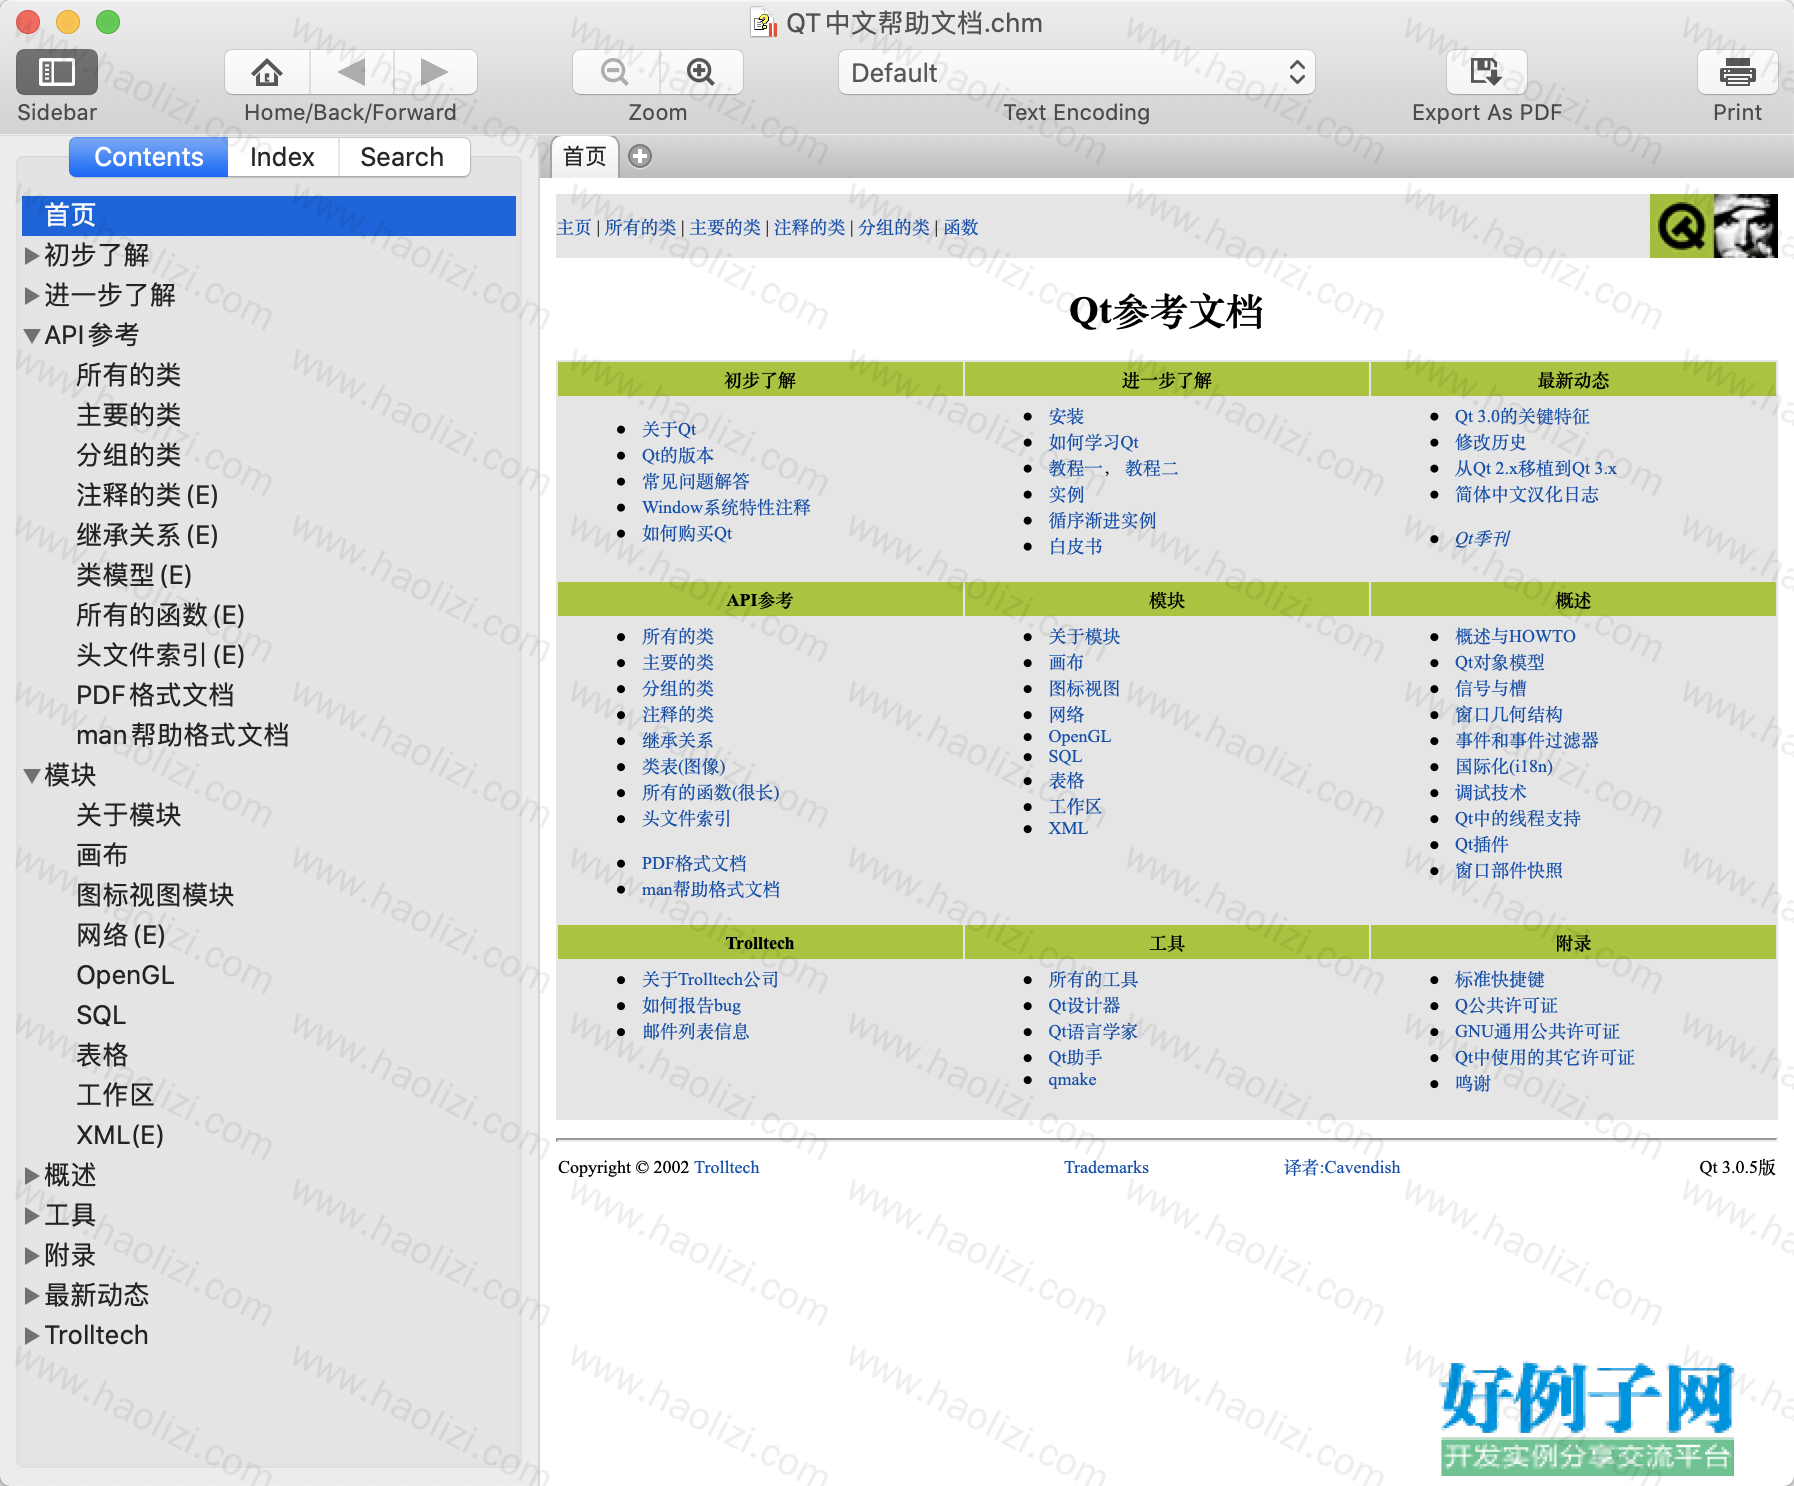
Task: Open the 国际化(i18n) link
Action: point(1504,766)
